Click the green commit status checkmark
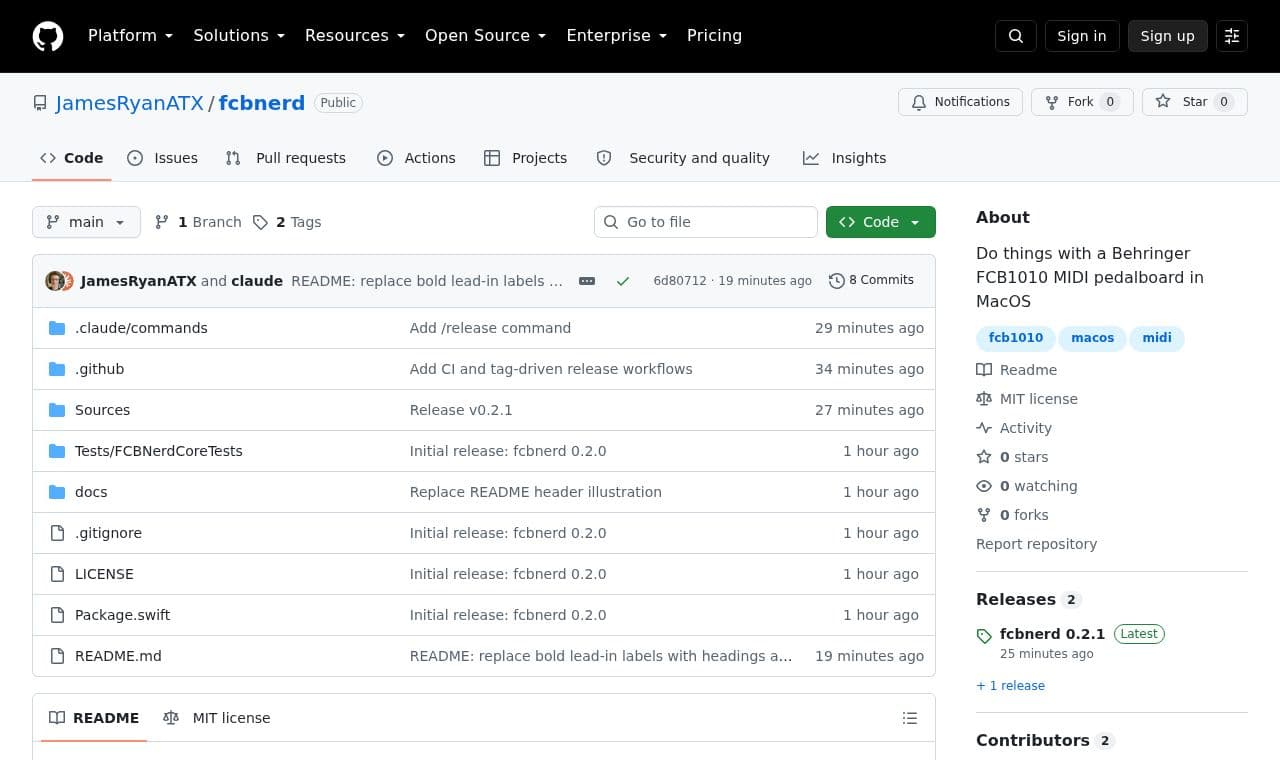This screenshot has height=760, width=1280. [623, 281]
